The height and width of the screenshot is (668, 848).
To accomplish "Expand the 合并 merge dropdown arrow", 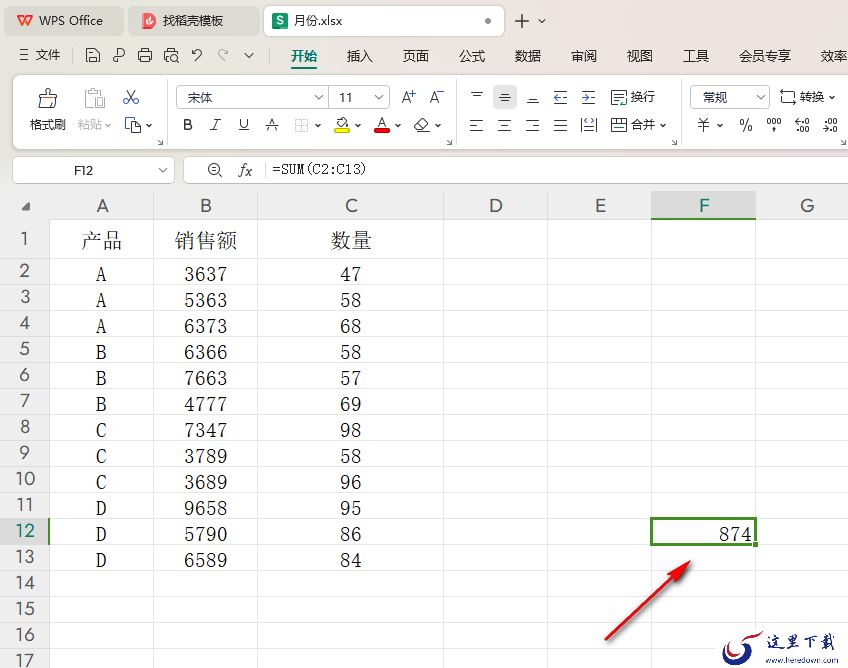I will tap(663, 125).
